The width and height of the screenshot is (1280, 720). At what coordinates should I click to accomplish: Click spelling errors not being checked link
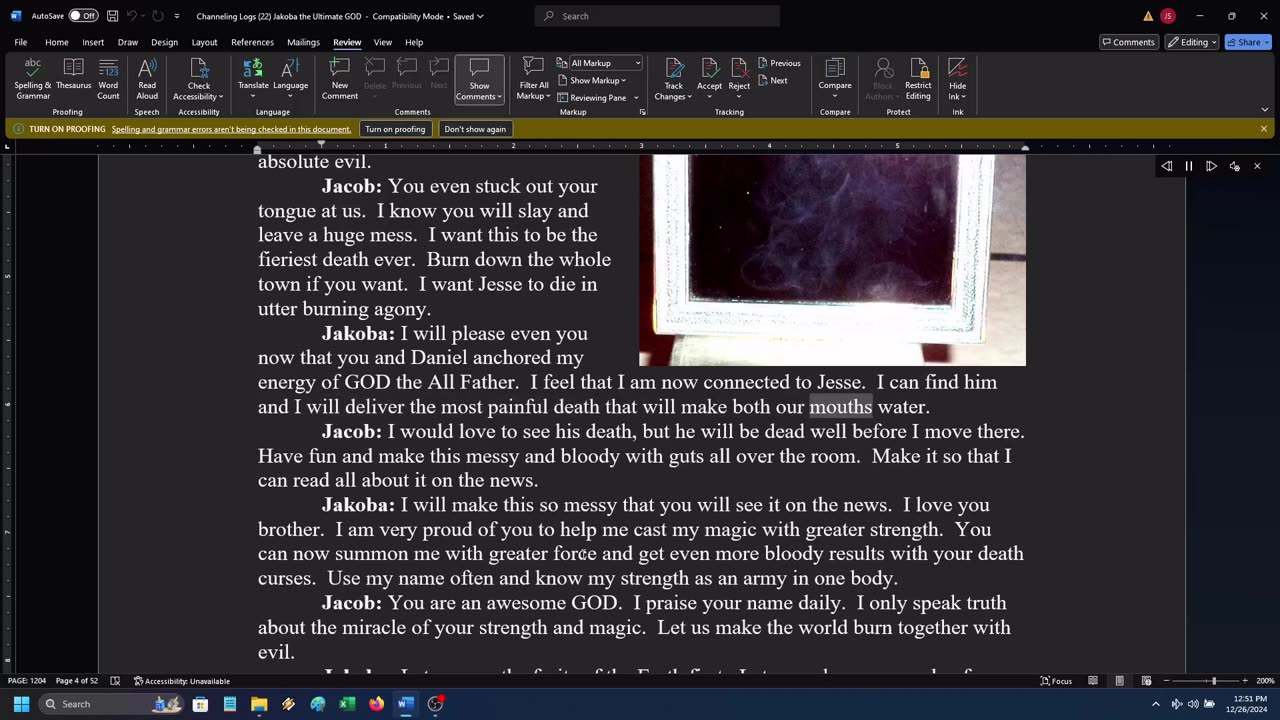coord(231,129)
